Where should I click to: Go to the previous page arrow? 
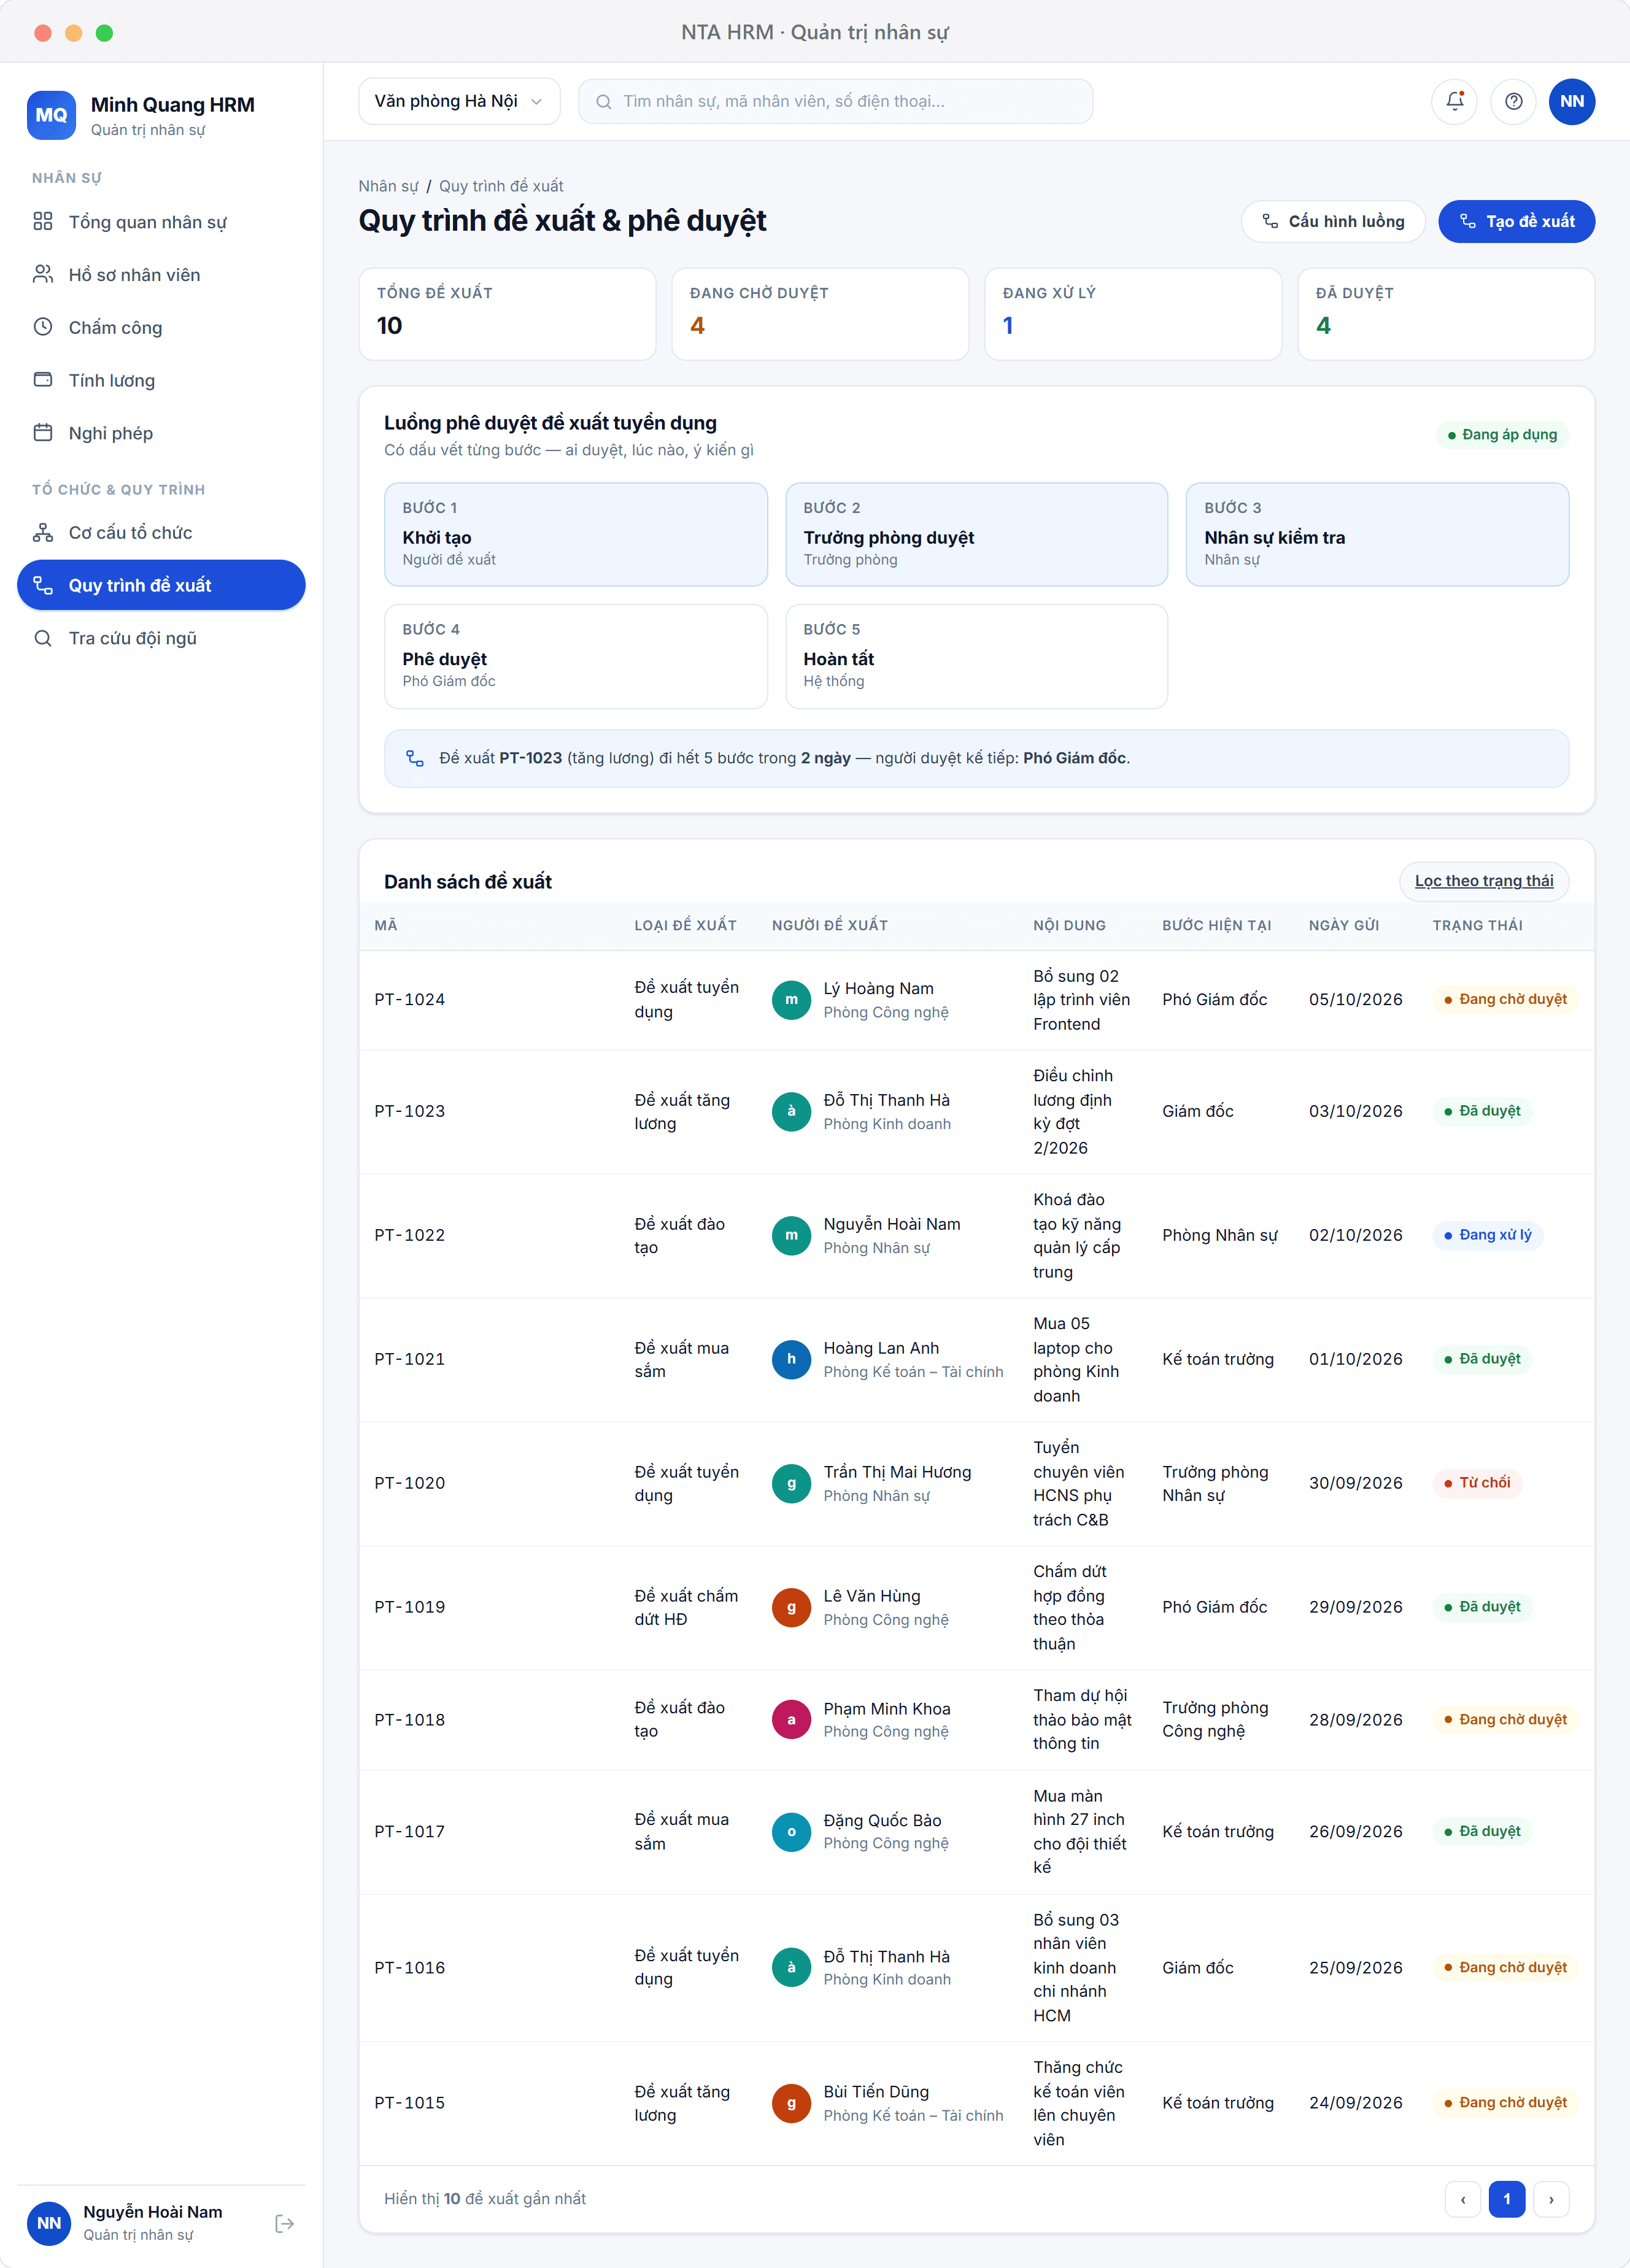[x=1463, y=2199]
